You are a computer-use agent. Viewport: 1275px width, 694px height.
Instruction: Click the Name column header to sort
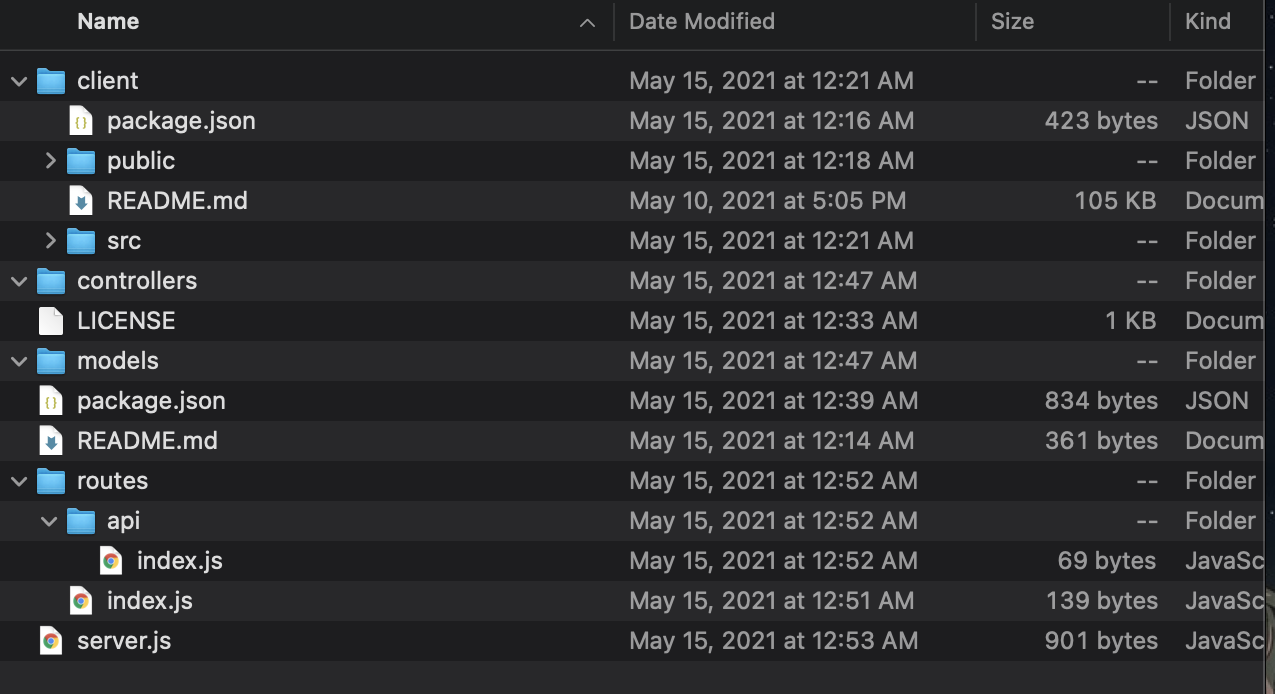(108, 21)
